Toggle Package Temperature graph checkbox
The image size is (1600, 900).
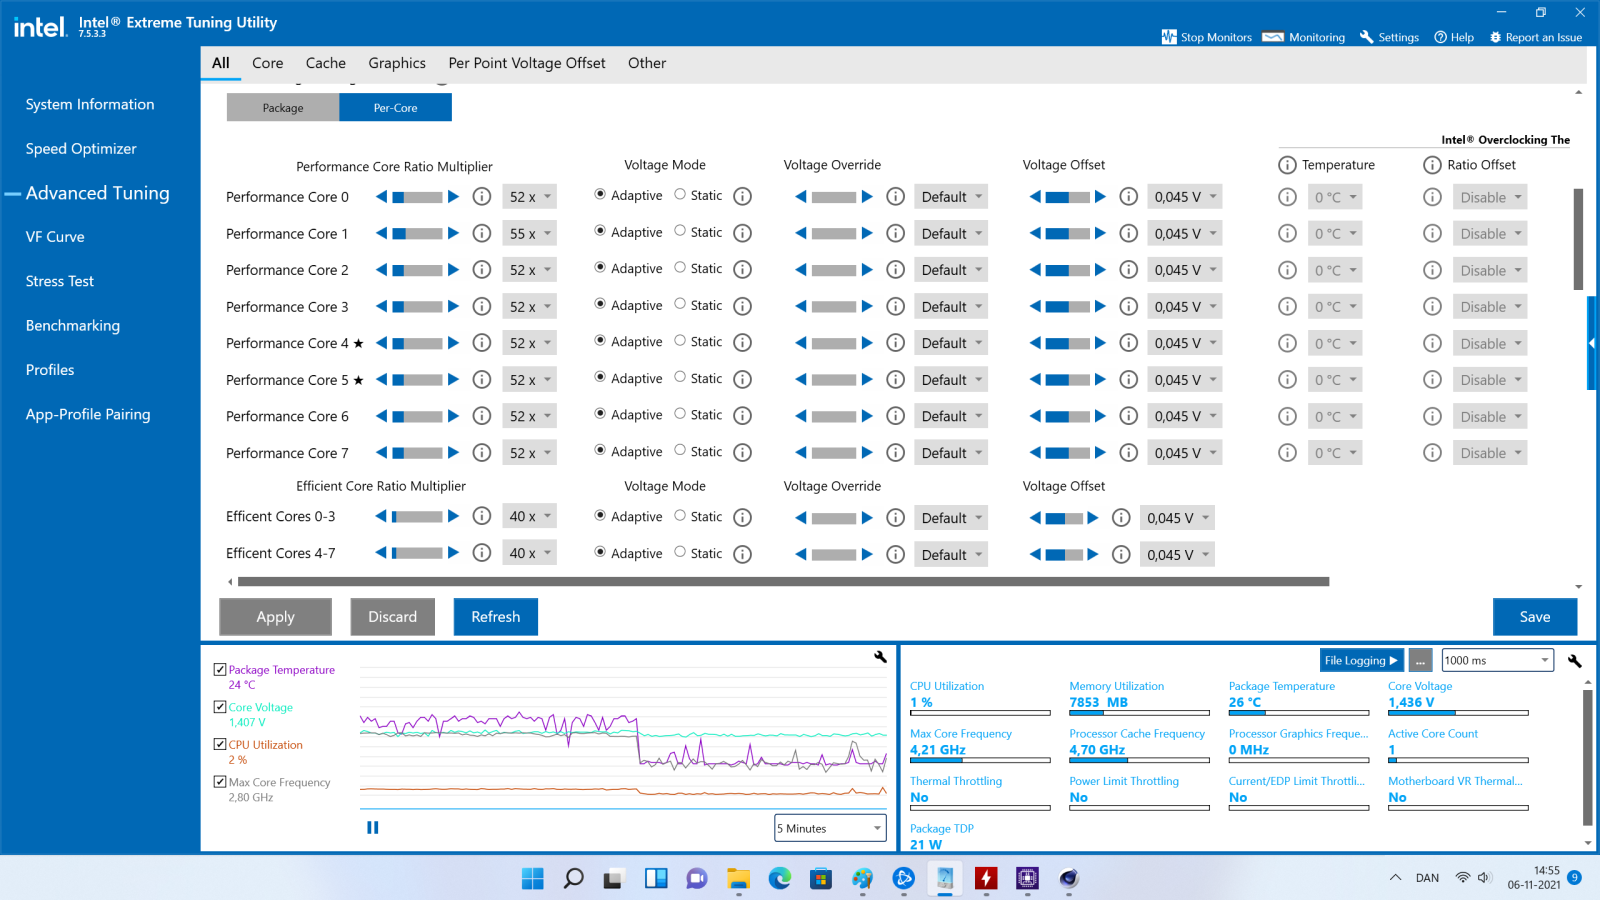click(x=220, y=669)
